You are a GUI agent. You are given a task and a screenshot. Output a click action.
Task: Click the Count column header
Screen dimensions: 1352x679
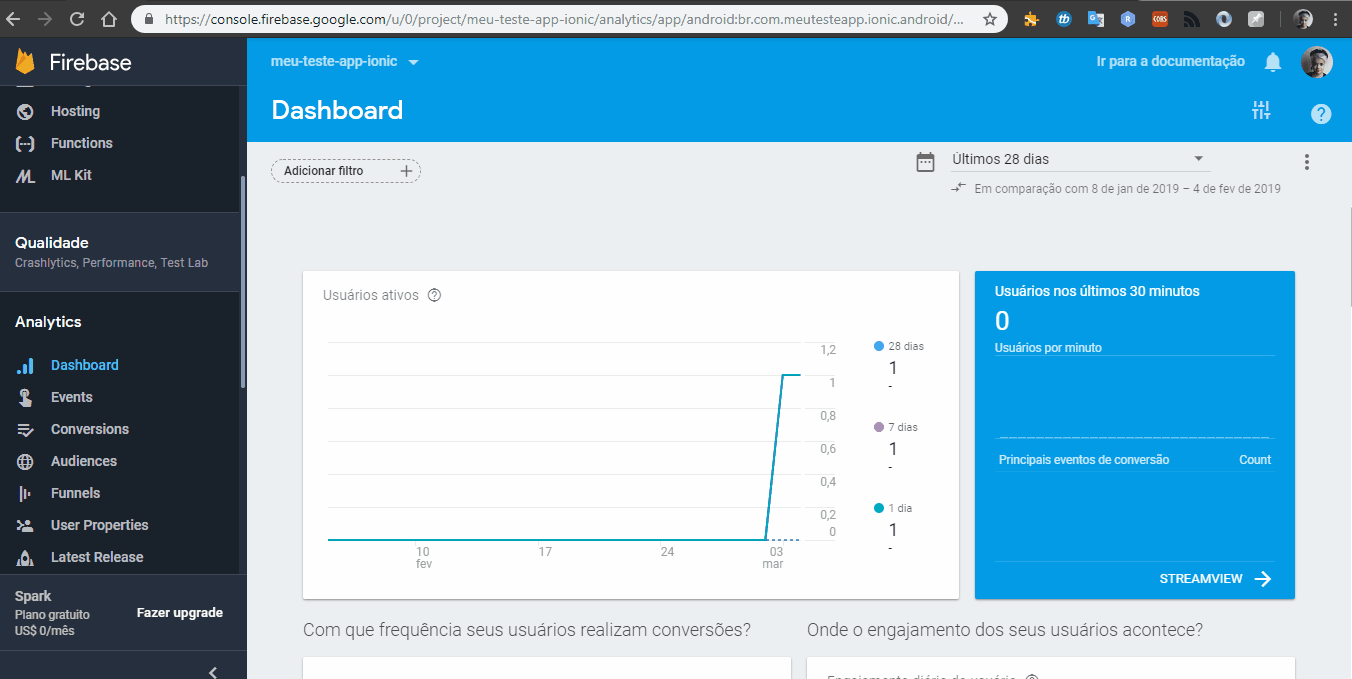pyautogui.click(x=1255, y=460)
